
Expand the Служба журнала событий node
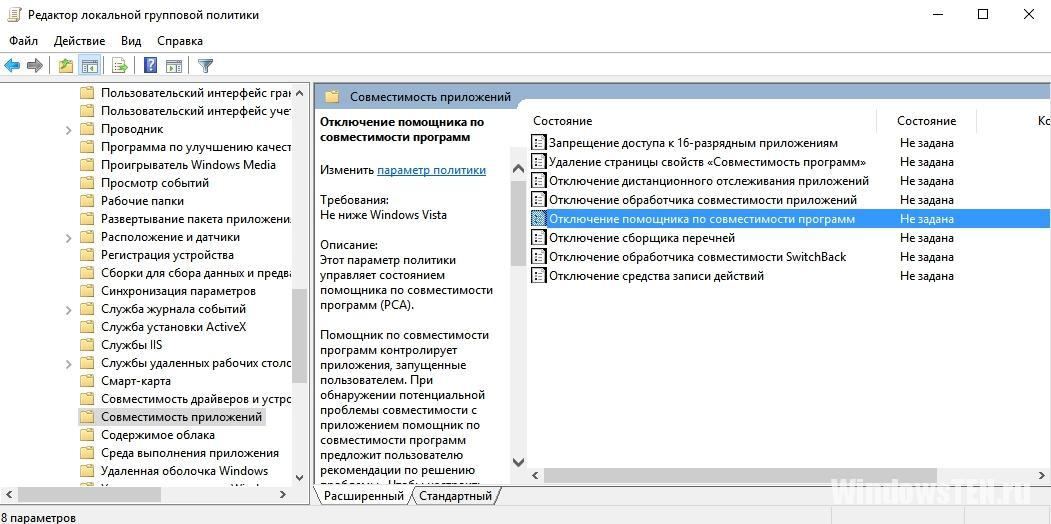(68, 310)
